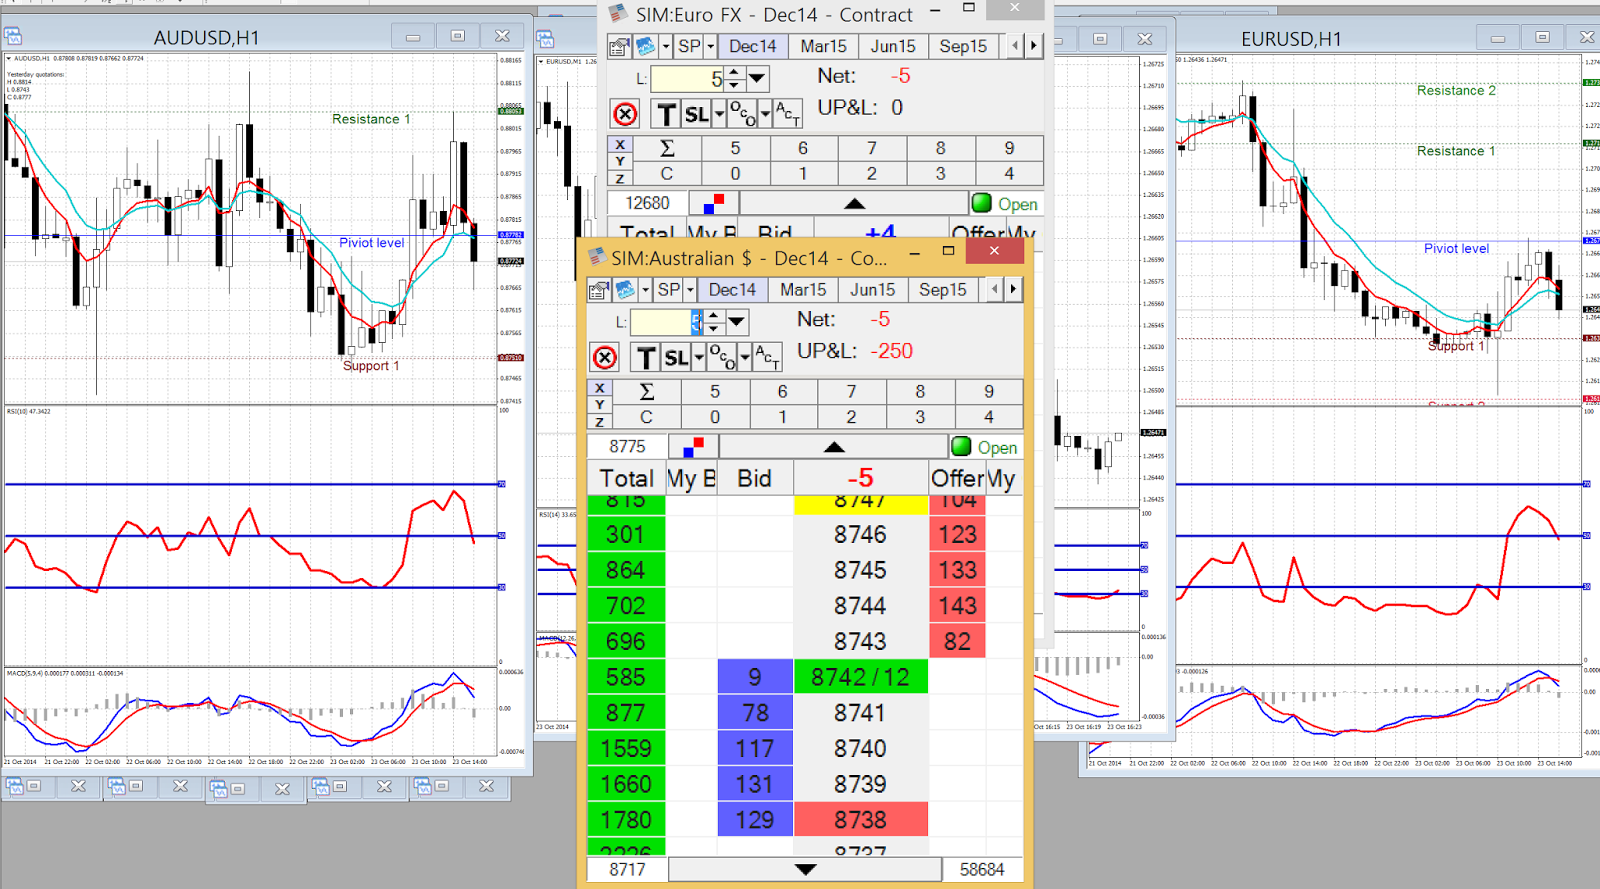Toggle OCO order mode in Euro FX window

742,114
